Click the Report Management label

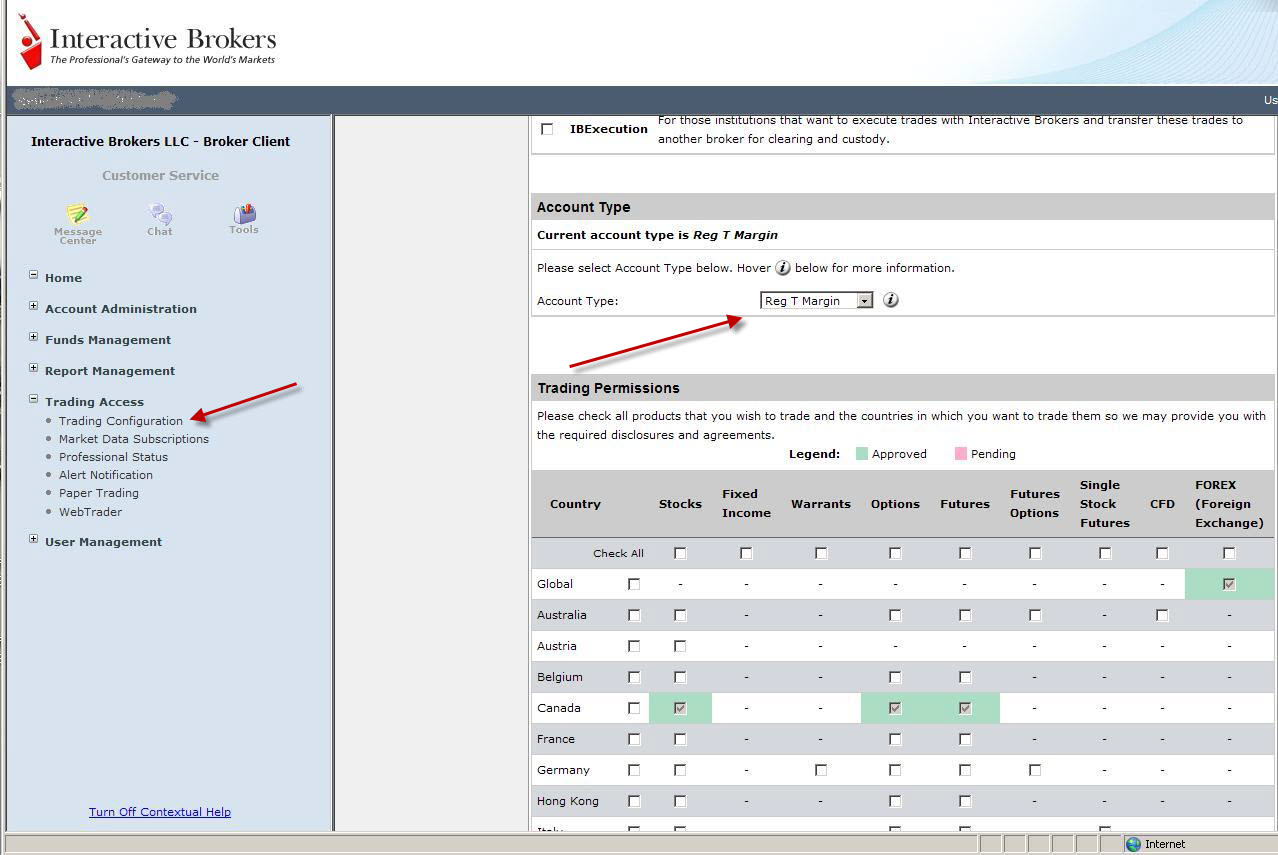click(110, 371)
